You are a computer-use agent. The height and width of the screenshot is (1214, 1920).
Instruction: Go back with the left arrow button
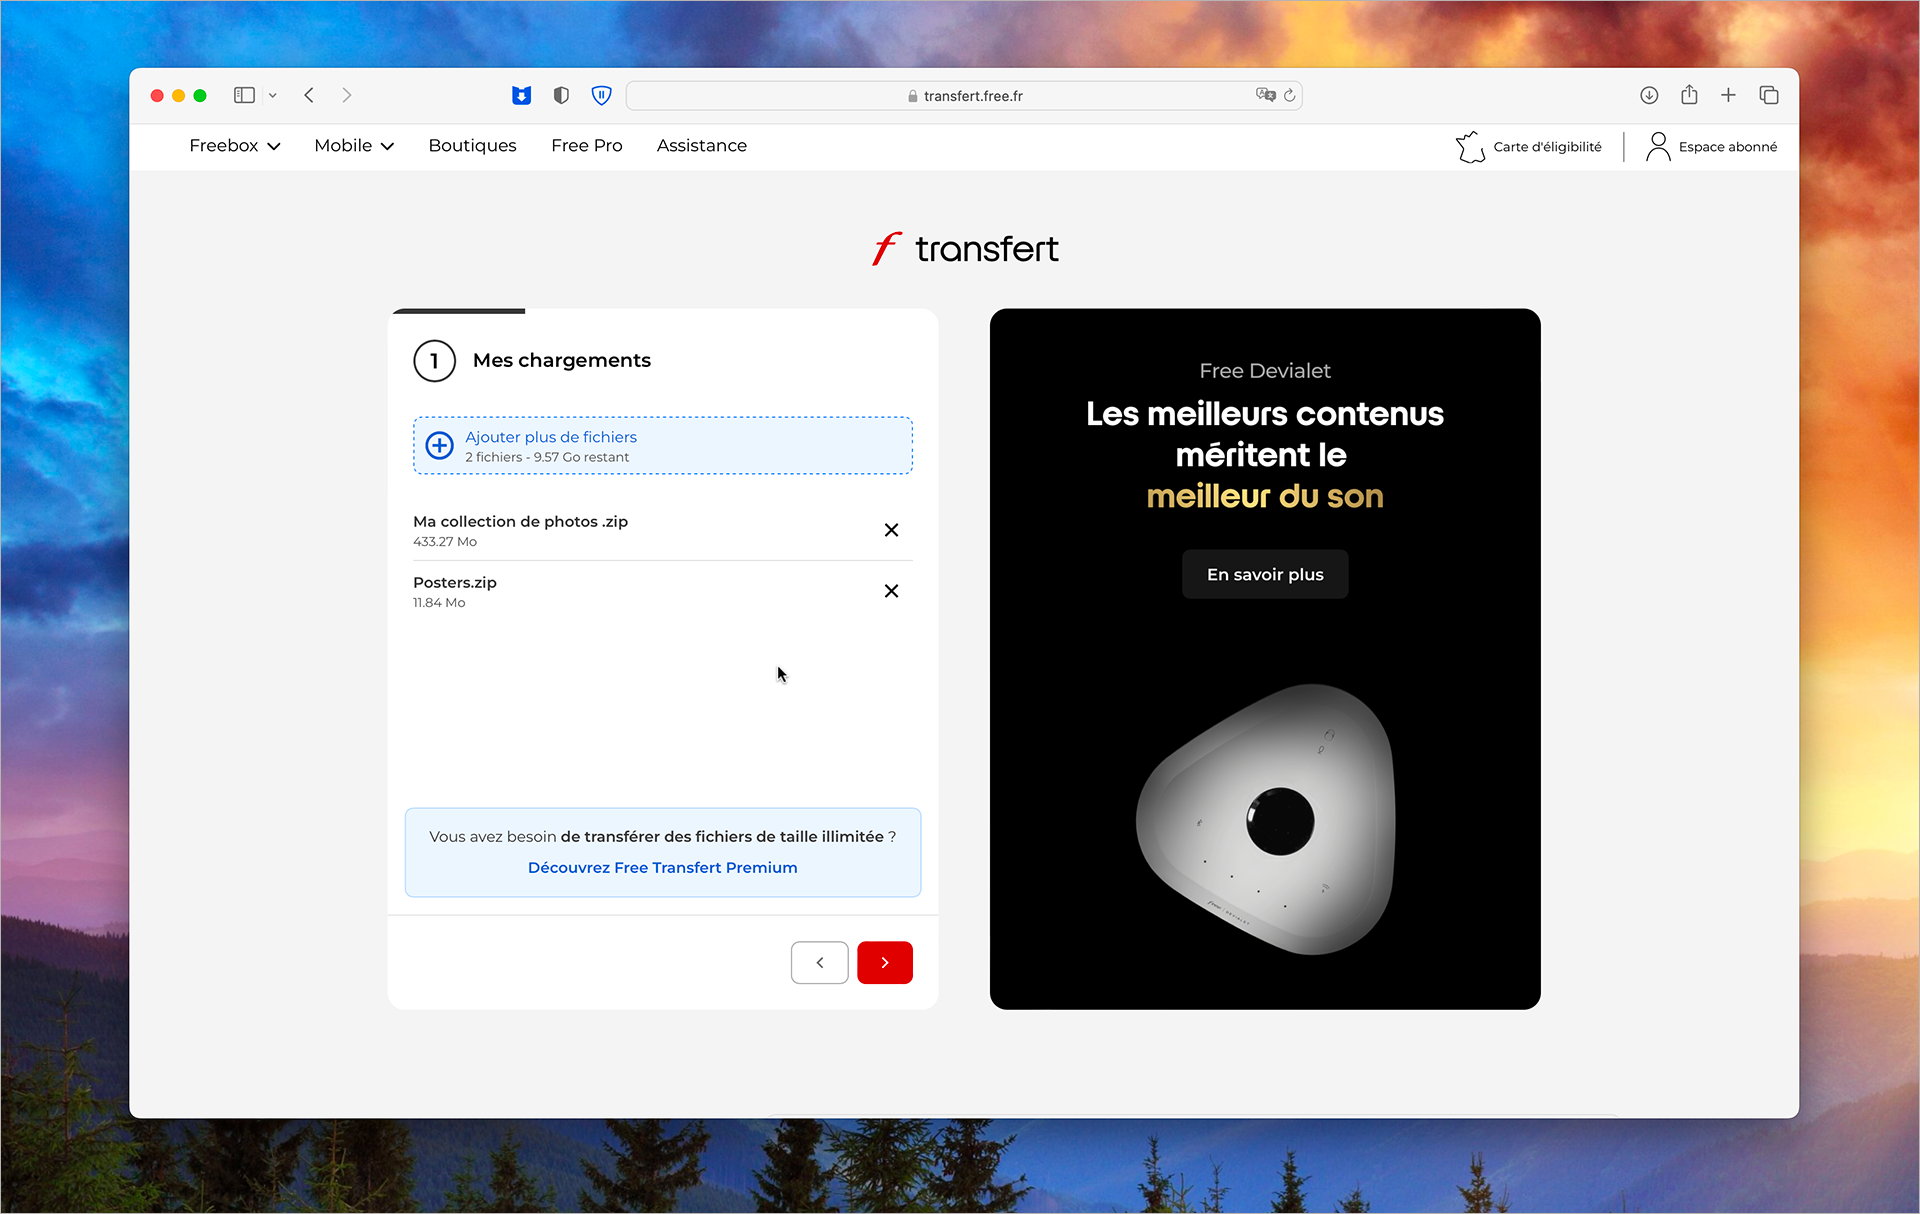[x=819, y=962]
